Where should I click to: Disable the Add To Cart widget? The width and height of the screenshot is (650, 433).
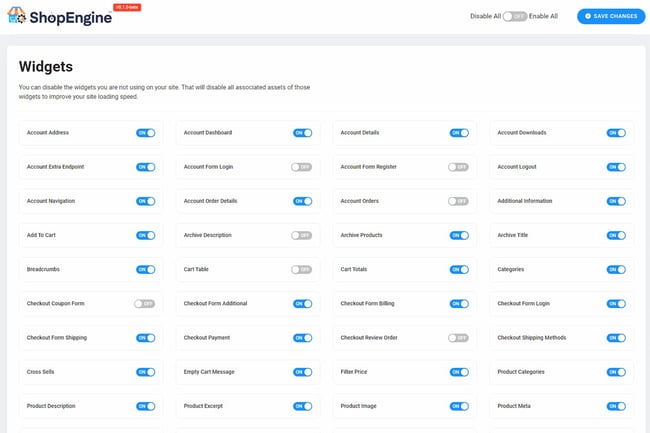[145, 235]
